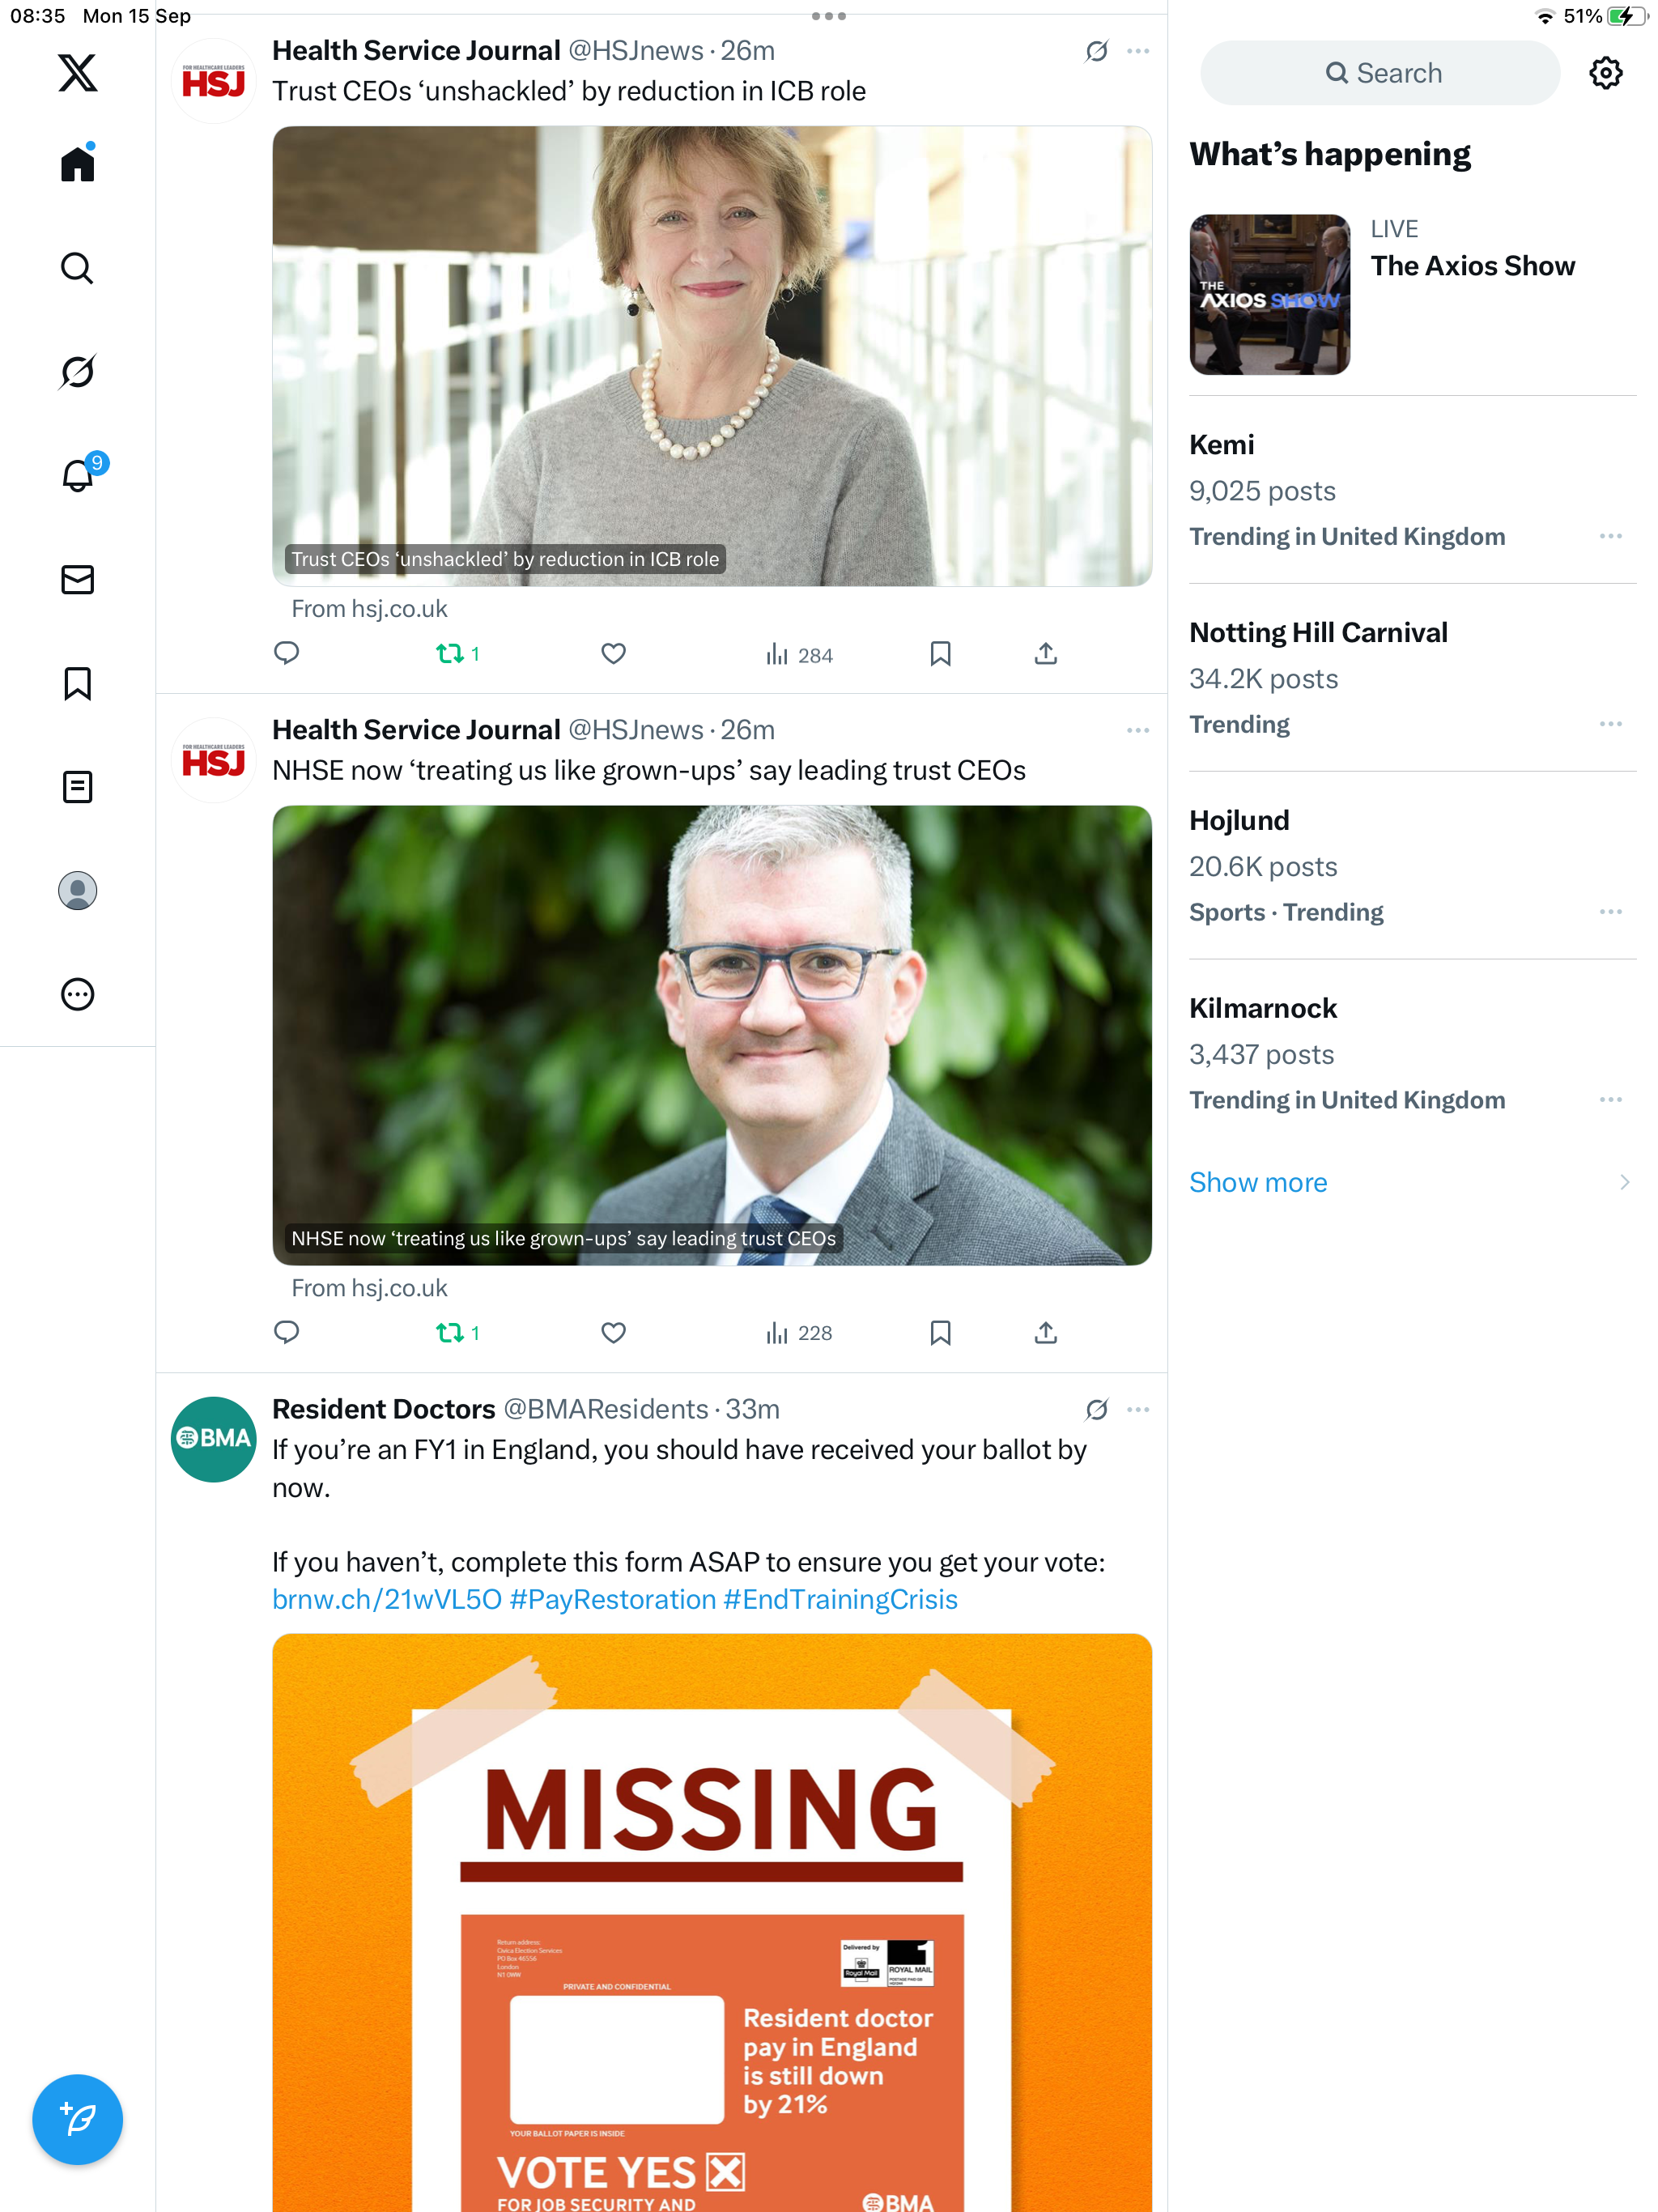Like the 'unshackled' Trust CEOs post

[613, 654]
